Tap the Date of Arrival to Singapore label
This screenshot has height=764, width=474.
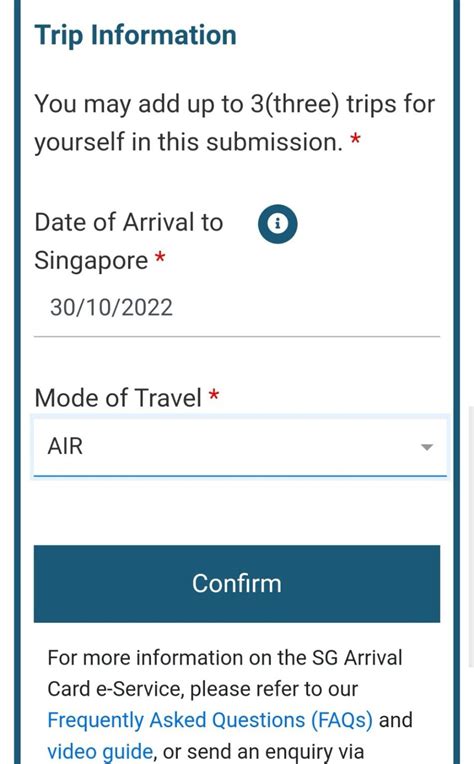(129, 241)
